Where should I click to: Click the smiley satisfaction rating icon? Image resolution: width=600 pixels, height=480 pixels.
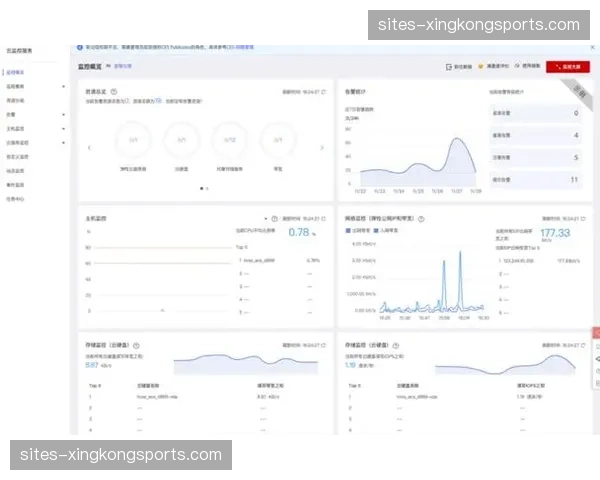point(480,67)
